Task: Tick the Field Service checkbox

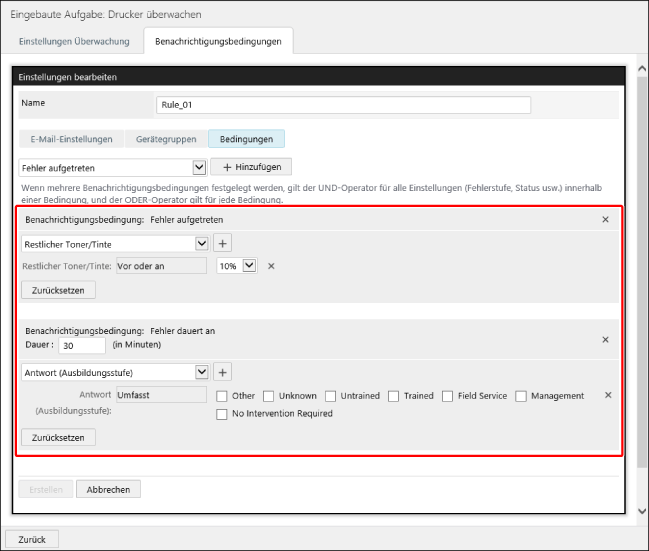Action: coord(448,396)
